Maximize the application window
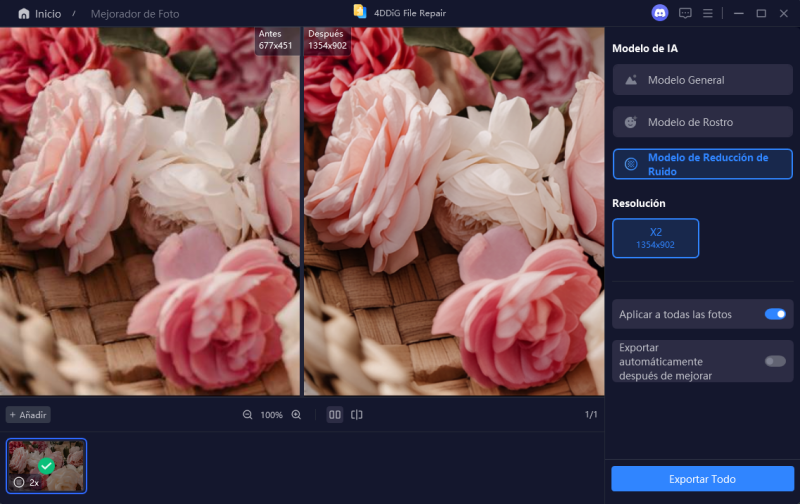The image size is (800, 504). 761,13
